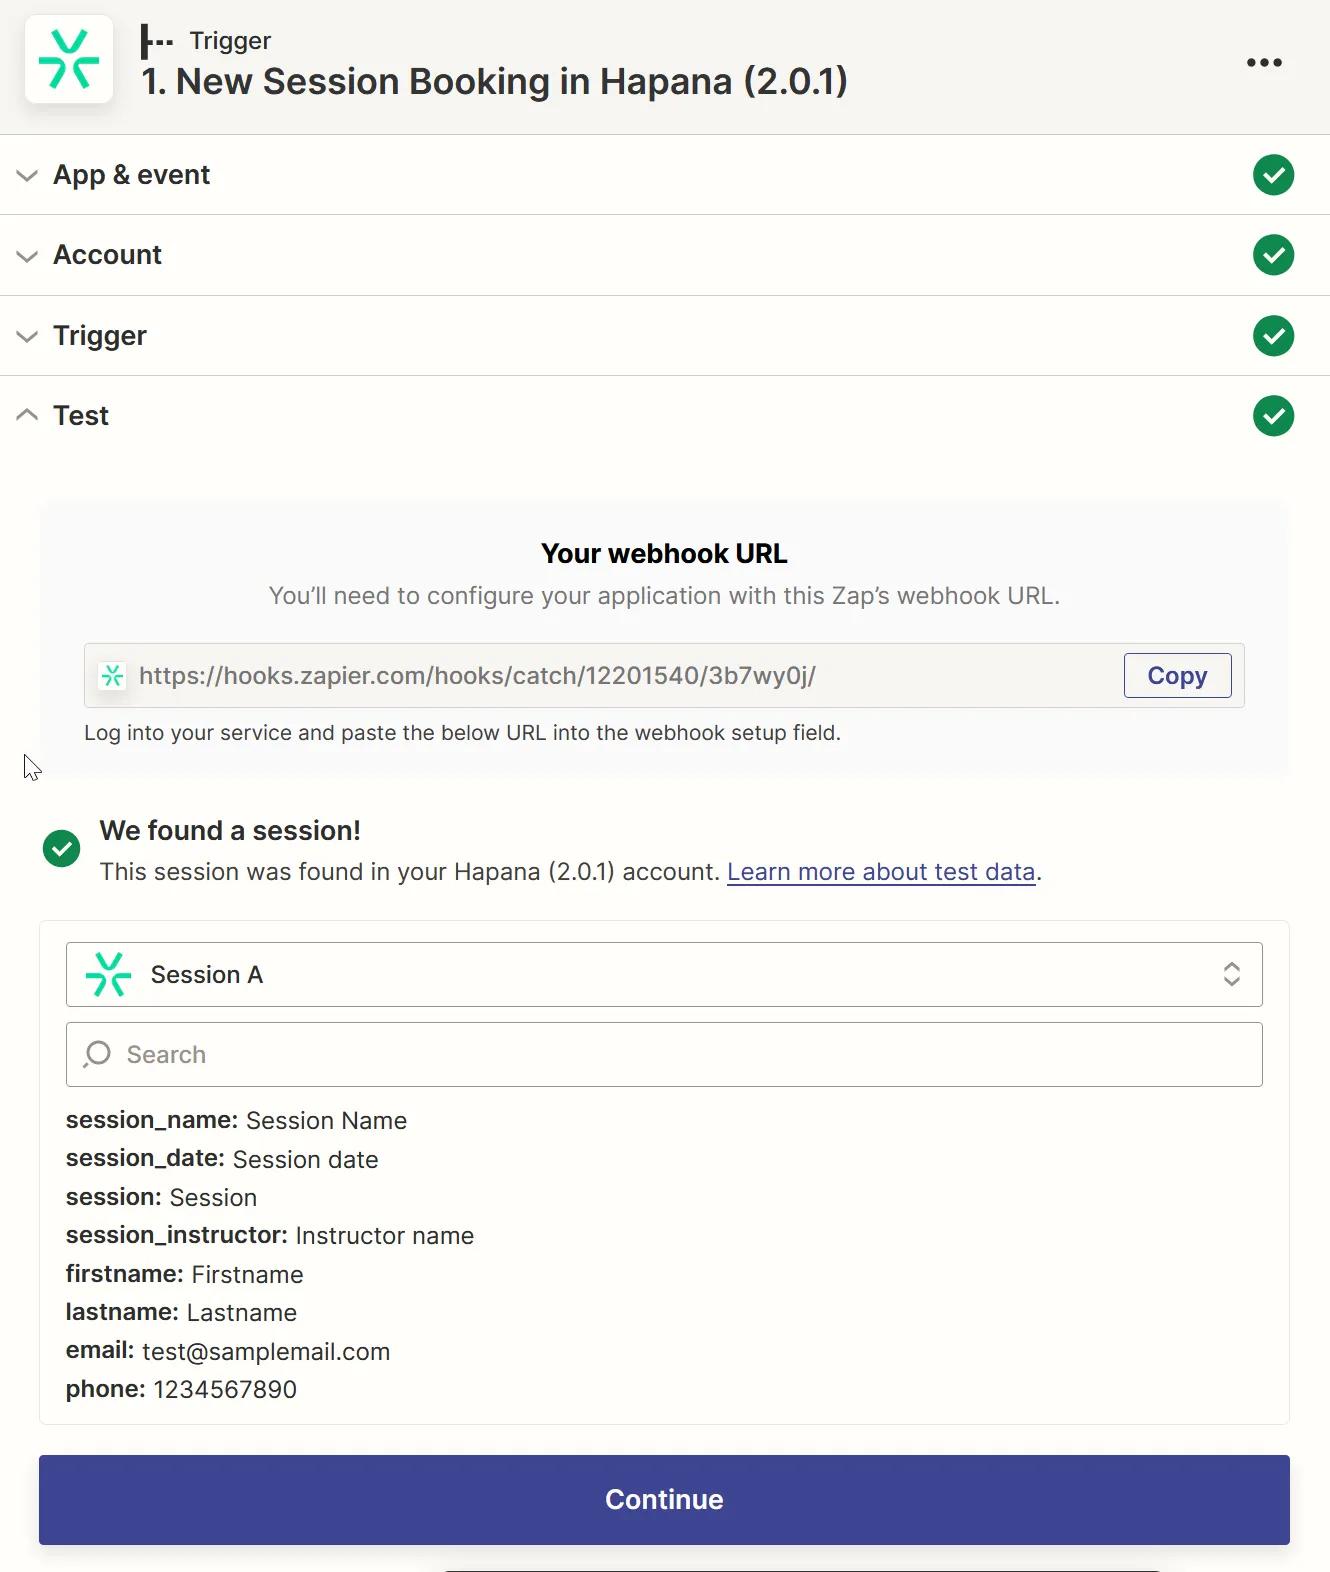Open Learn more about test data link
The width and height of the screenshot is (1330, 1572).
880,872
